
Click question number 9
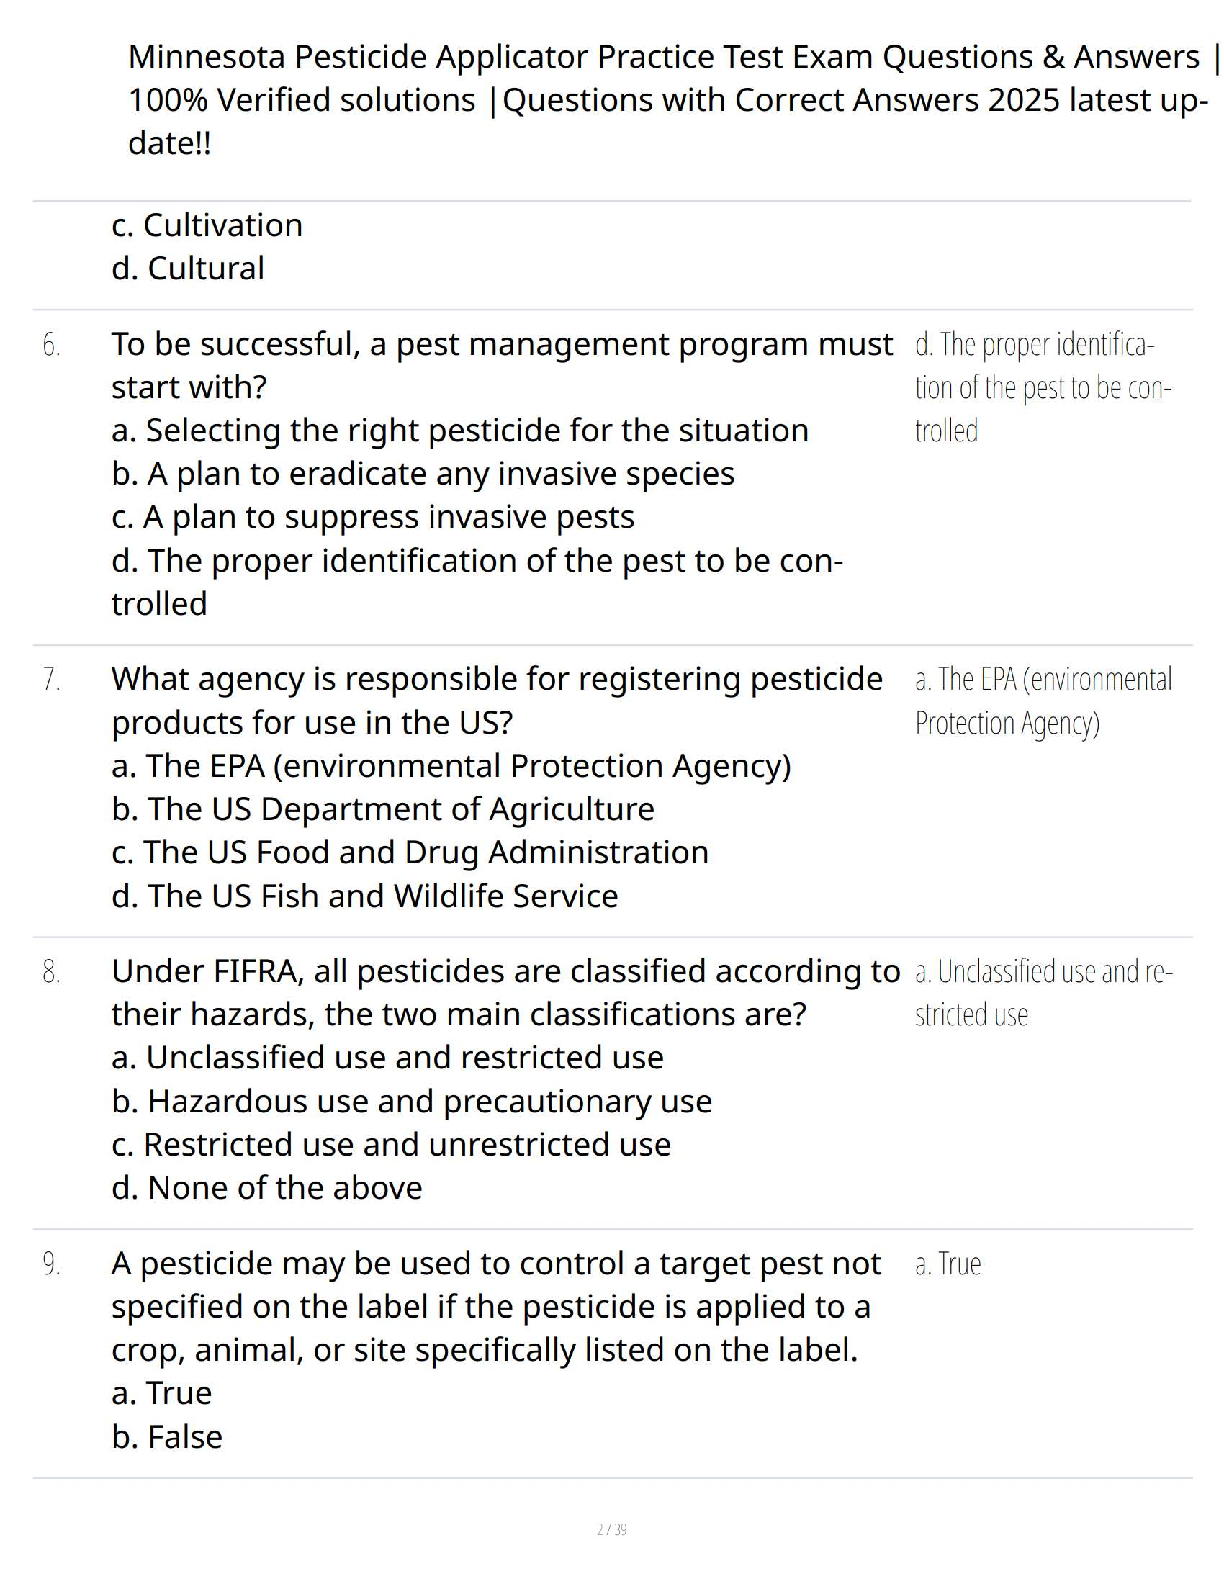(x=51, y=1264)
